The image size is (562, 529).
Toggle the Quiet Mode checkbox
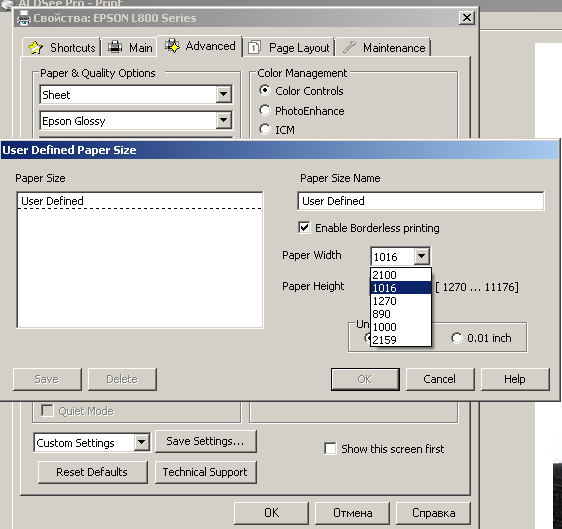(47, 411)
